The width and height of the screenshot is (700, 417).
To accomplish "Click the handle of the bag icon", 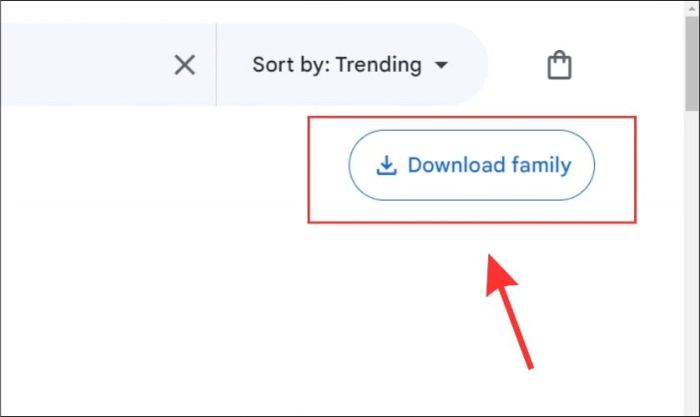I will point(559,55).
